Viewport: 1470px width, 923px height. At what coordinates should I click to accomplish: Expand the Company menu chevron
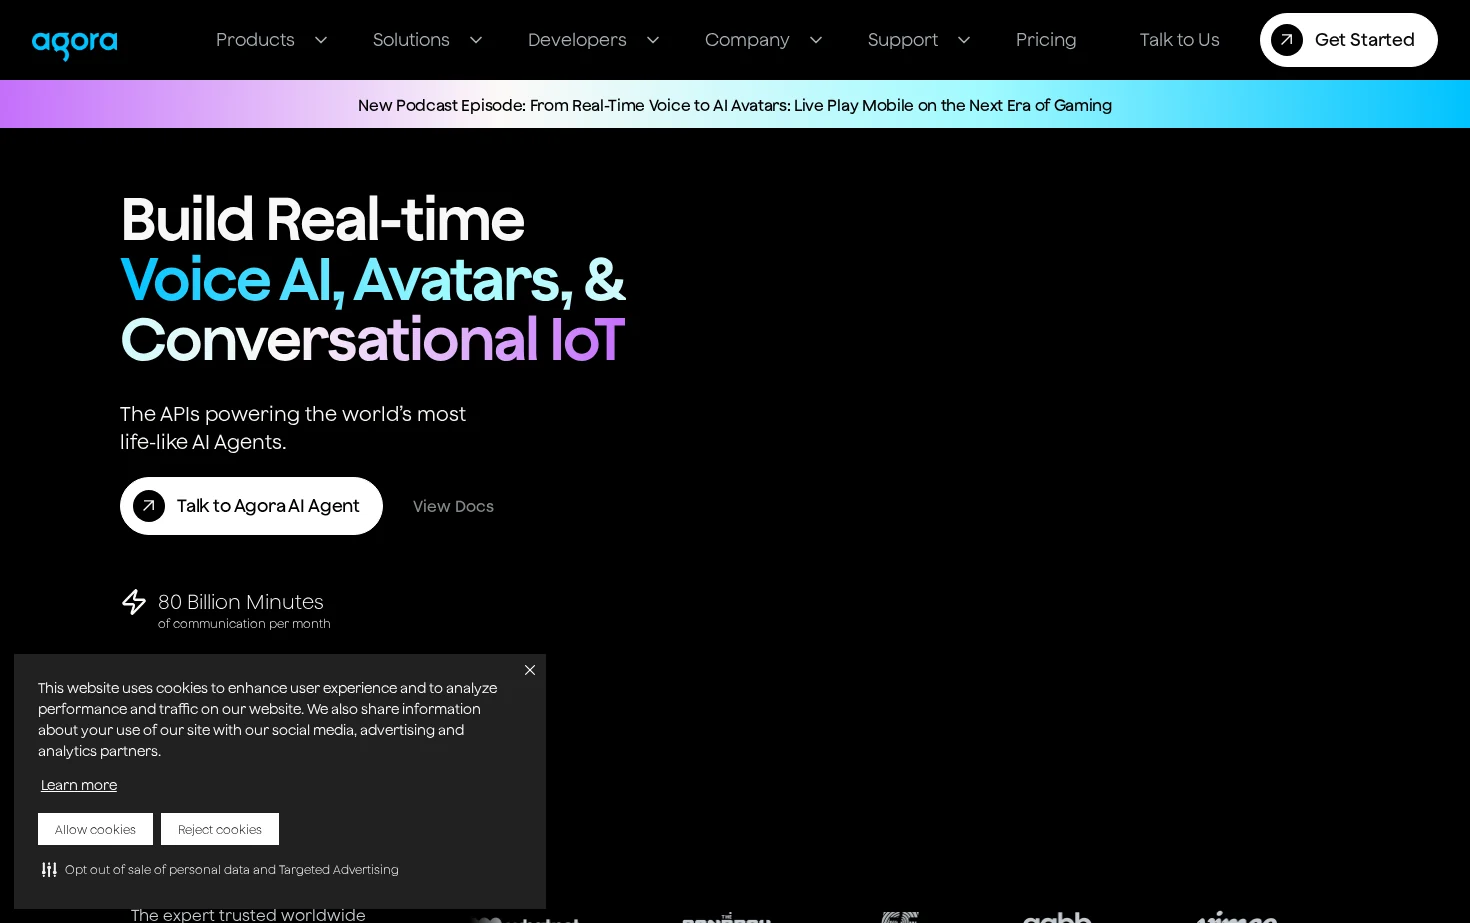(816, 40)
